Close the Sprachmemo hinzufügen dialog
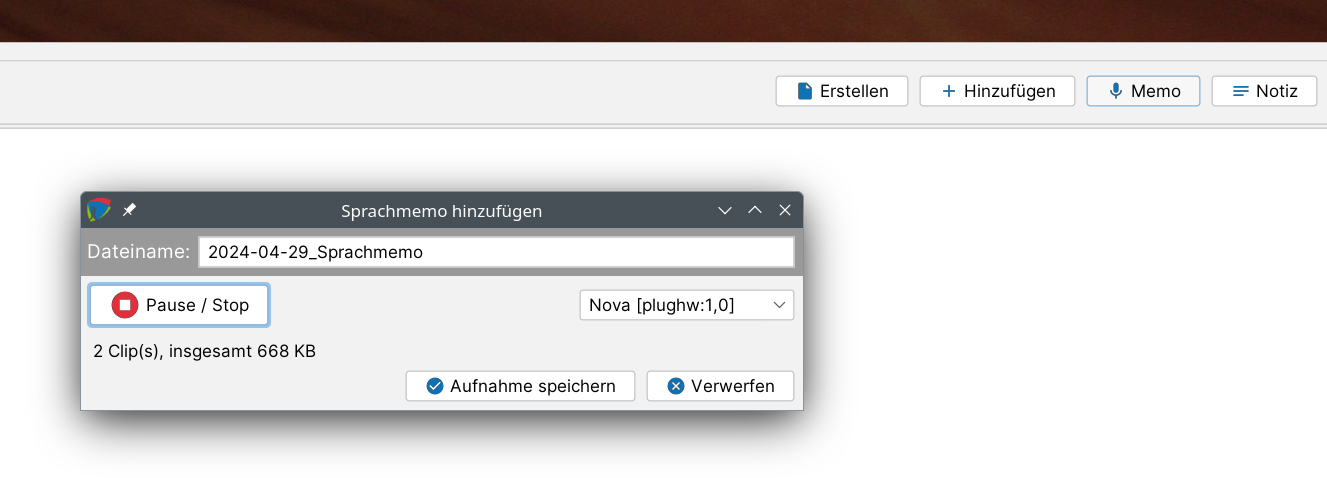 click(785, 210)
